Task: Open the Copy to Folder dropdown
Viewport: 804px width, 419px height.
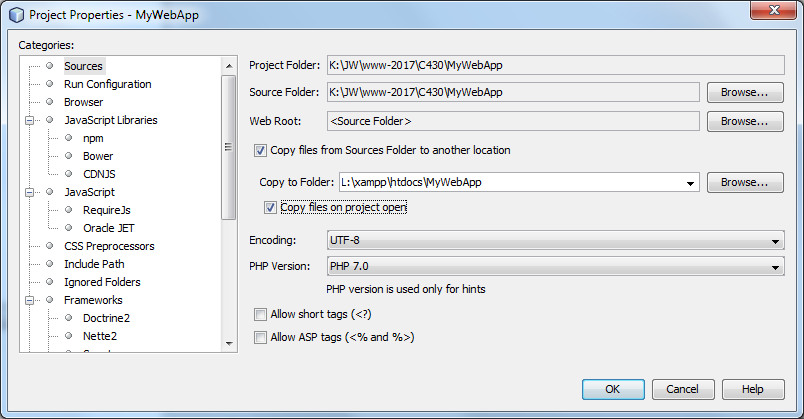Action: click(x=690, y=183)
